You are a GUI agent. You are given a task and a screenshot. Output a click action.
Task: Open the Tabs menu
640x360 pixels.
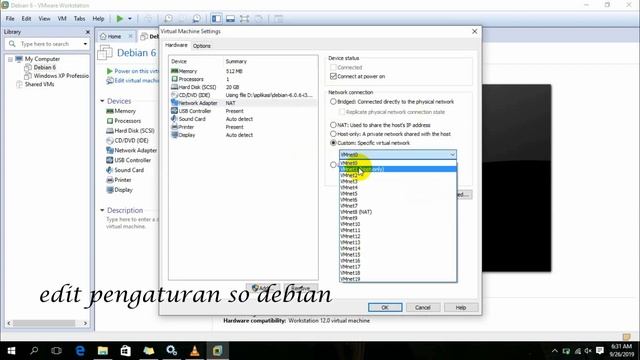coord(79,19)
